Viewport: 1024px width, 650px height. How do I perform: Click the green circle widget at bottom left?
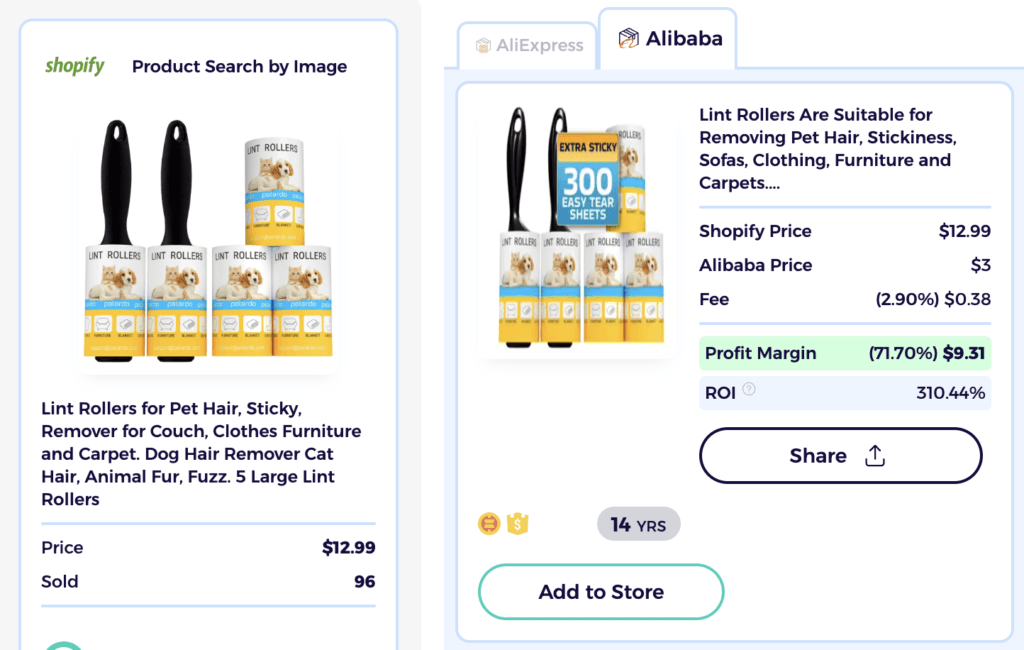click(x=64, y=645)
